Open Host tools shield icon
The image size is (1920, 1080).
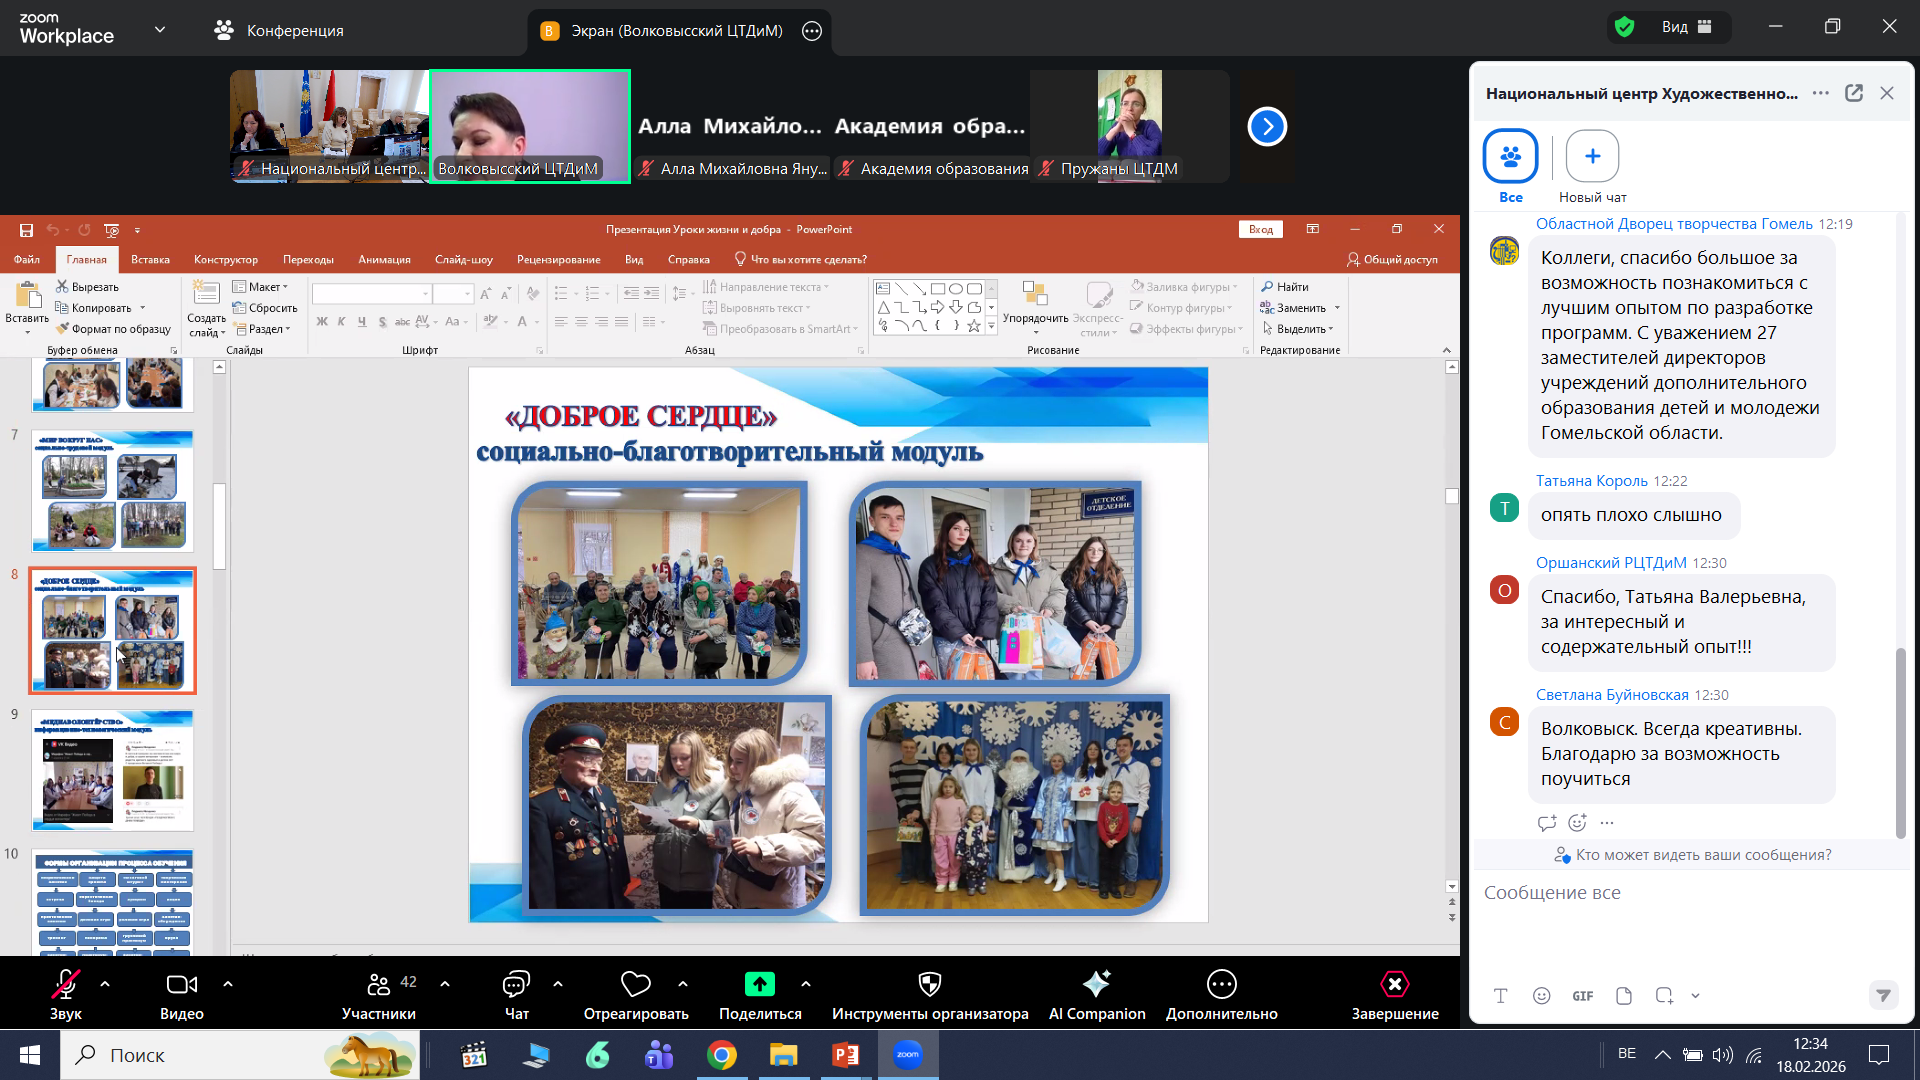(x=929, y=985)
